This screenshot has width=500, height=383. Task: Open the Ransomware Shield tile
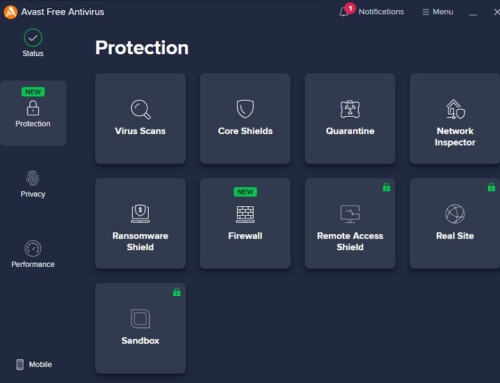pyautogui.click(x=140, y=223)
